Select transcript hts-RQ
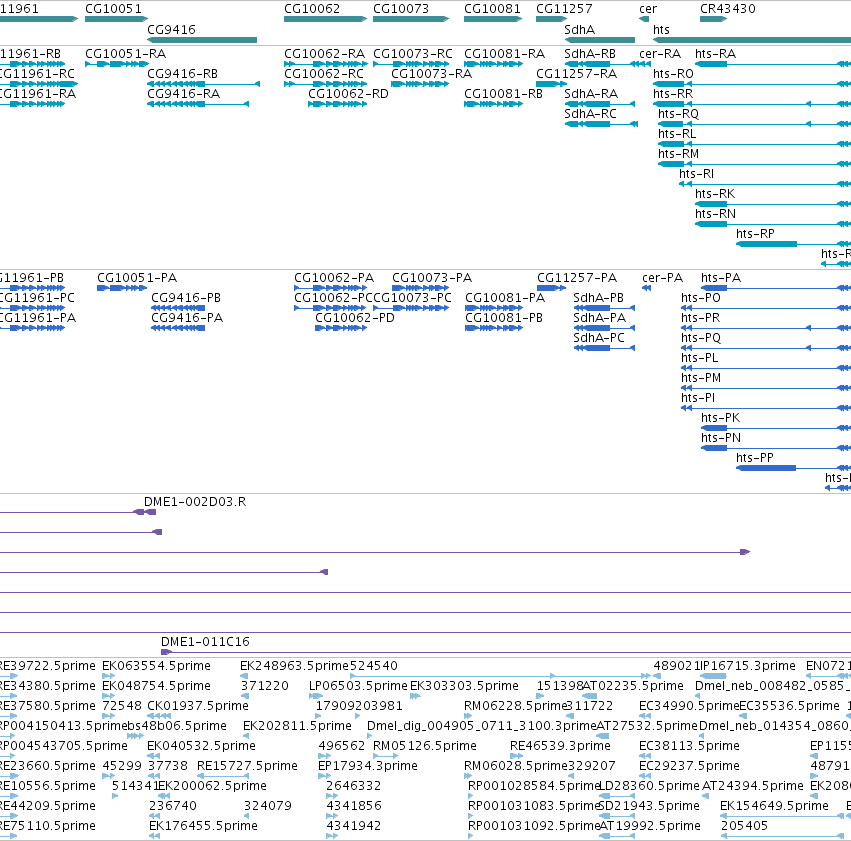This screenshot has height=841, width=851. [678, 114]
